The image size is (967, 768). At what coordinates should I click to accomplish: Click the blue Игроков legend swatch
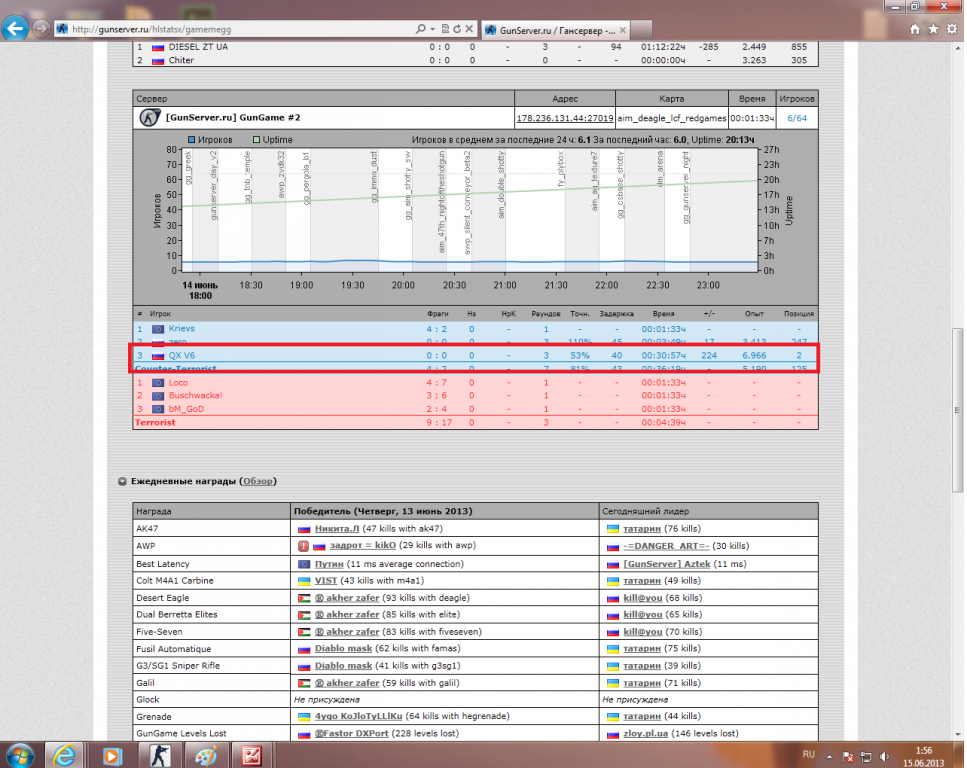193,140
